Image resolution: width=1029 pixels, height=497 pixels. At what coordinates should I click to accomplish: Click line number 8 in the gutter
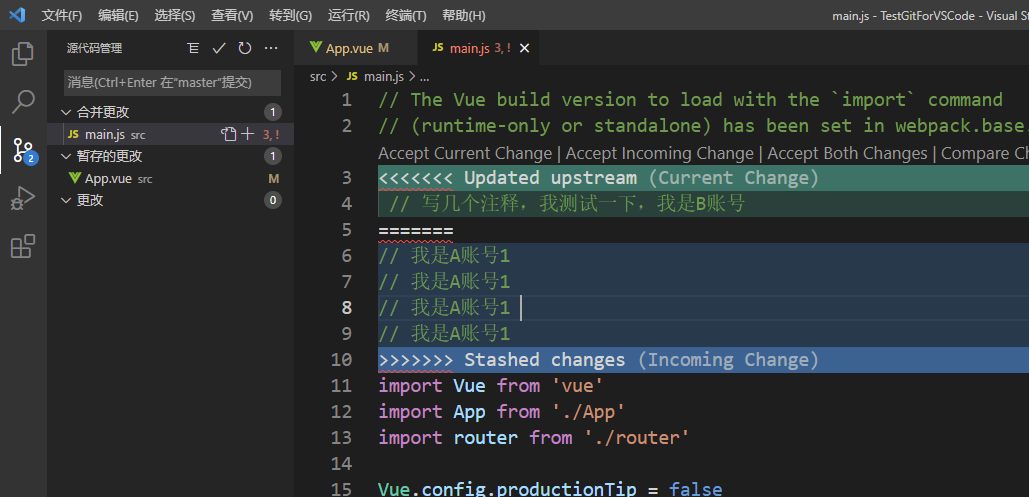[346, 308]
